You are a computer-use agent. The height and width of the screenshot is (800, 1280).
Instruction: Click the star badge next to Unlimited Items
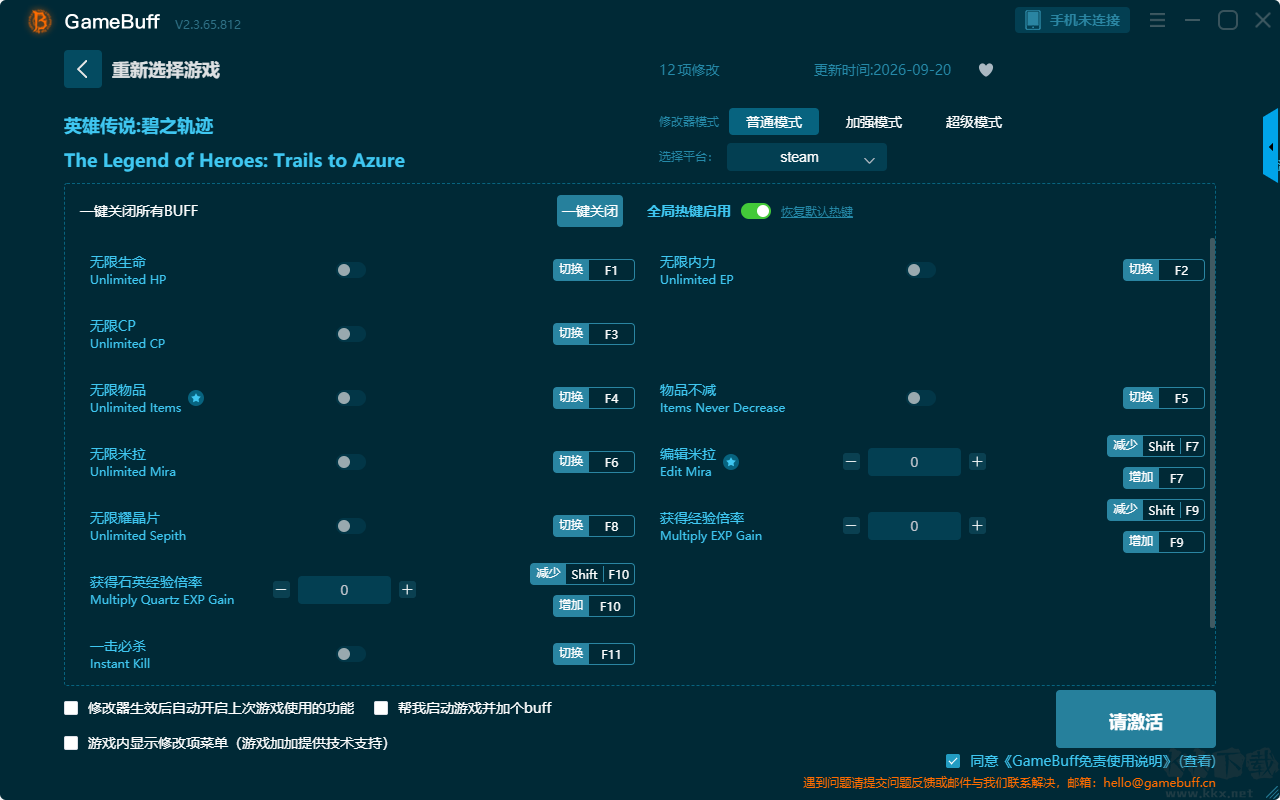pyautogui.click(x=196, y=398)
